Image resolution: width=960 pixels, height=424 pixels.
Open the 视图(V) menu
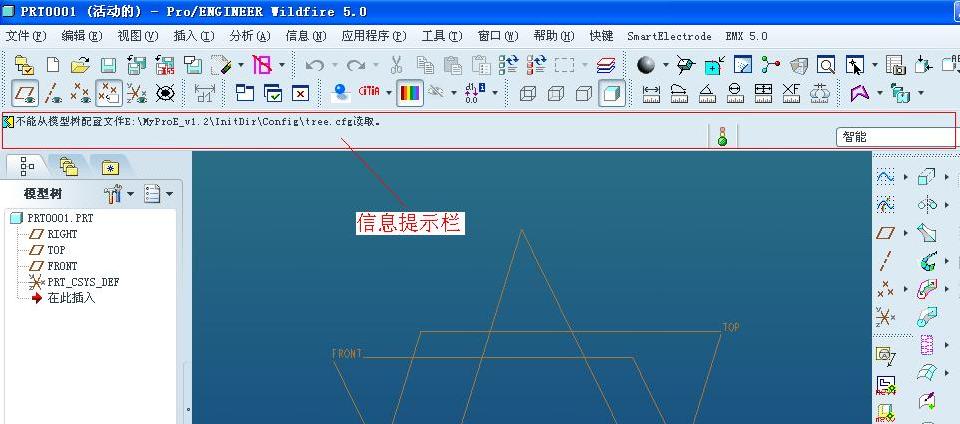click(138, 36)
